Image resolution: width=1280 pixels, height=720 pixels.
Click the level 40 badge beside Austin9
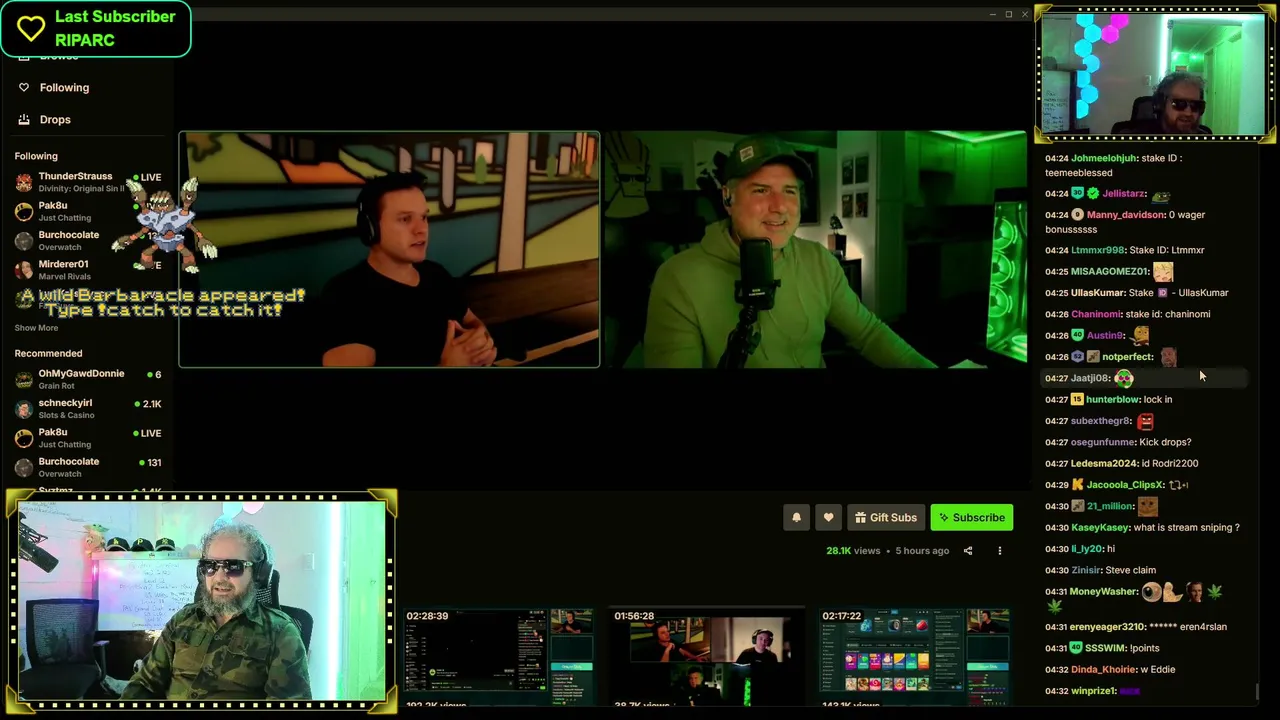pyautogui.click(x=1078, y=335)
